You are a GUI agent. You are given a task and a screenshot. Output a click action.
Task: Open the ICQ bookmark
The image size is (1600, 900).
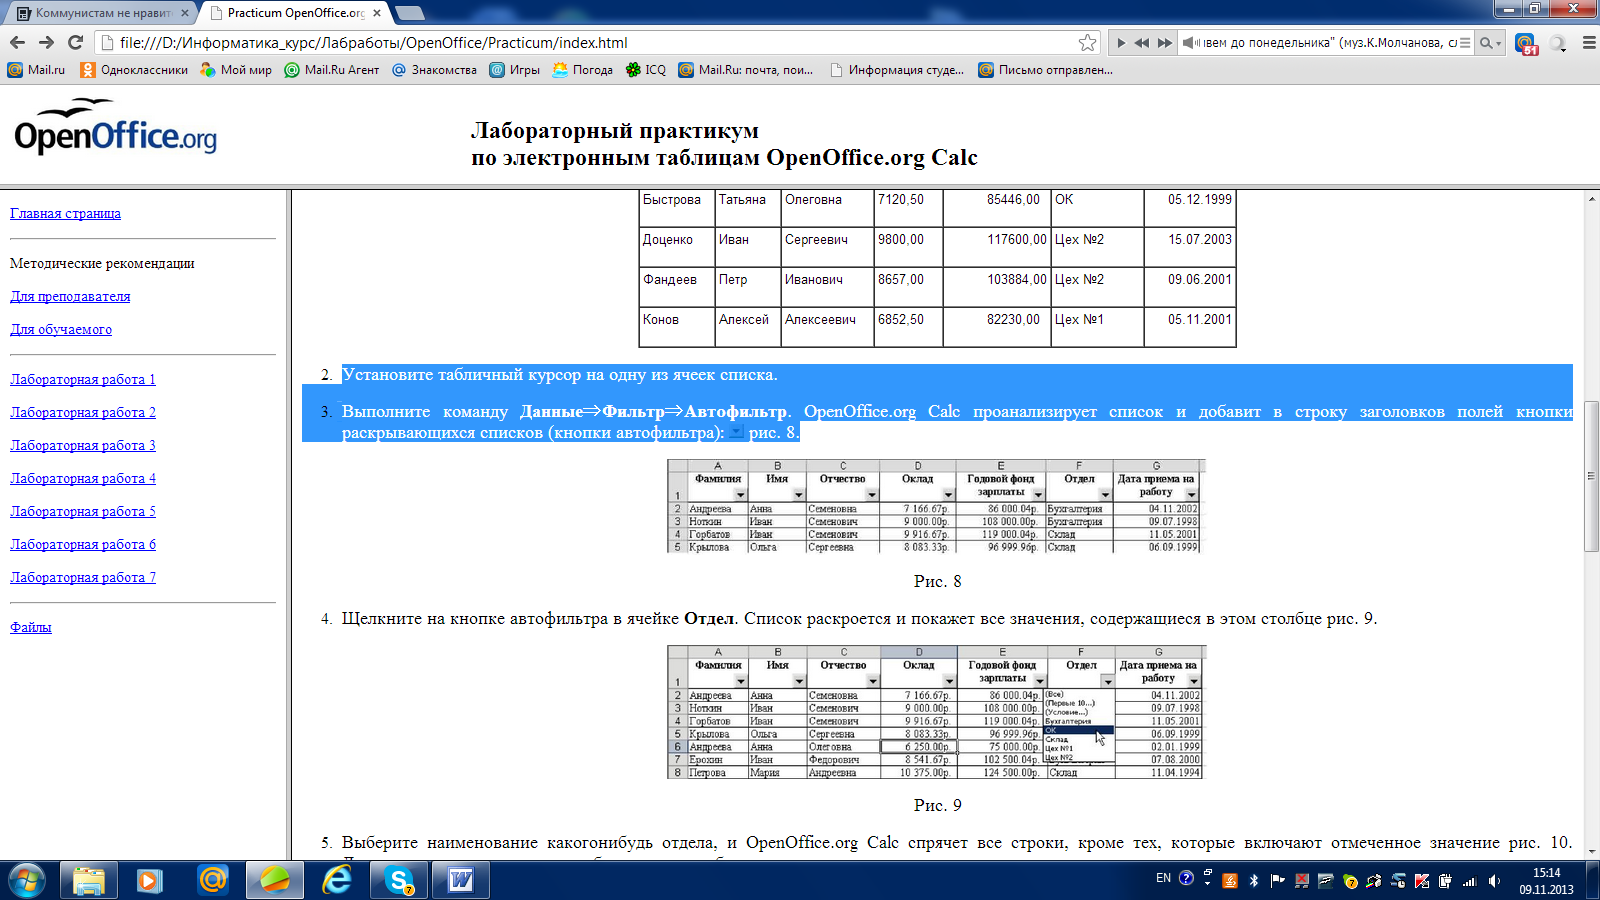click(646, 70)
